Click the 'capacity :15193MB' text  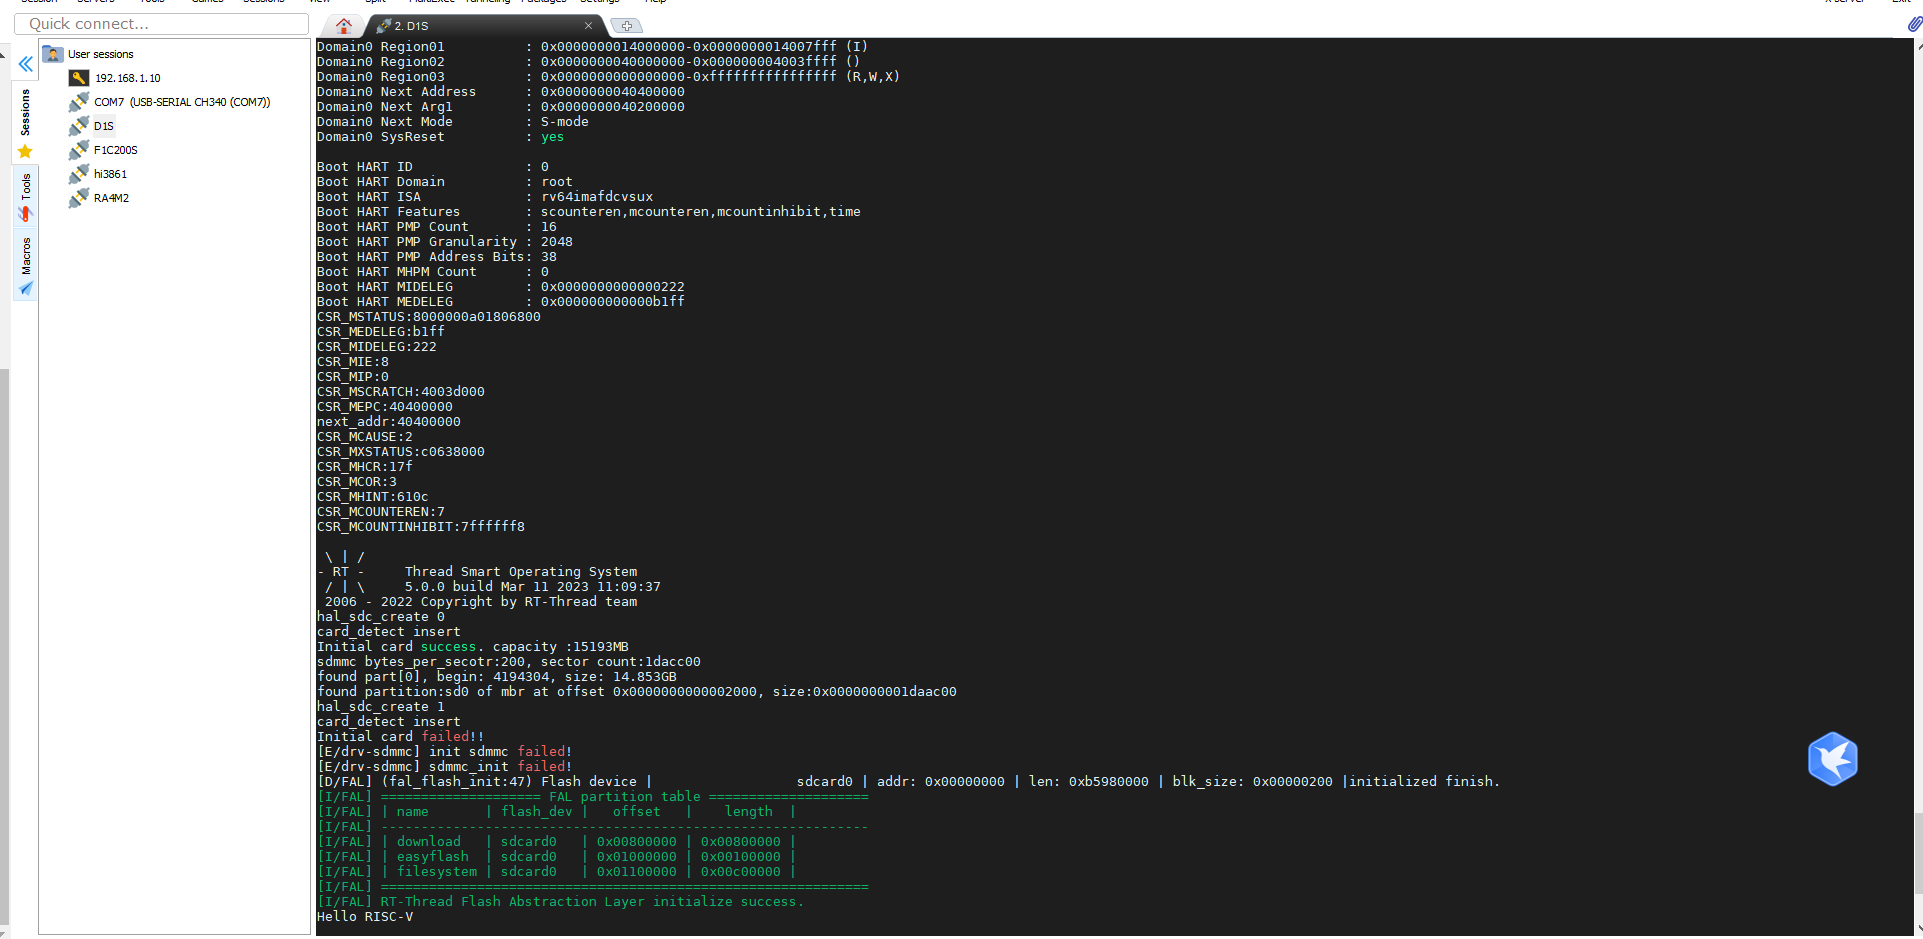tap(561, 647)
